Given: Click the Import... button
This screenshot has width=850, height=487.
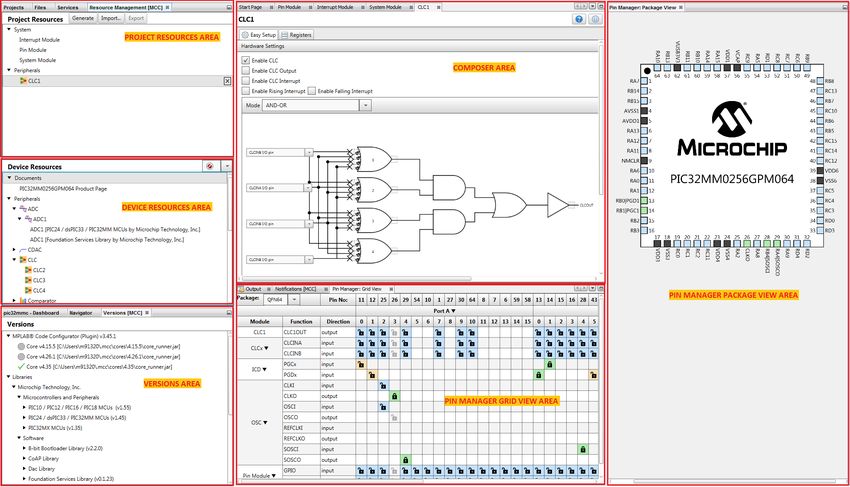Looking at the screenshot, I should point(111,18).
